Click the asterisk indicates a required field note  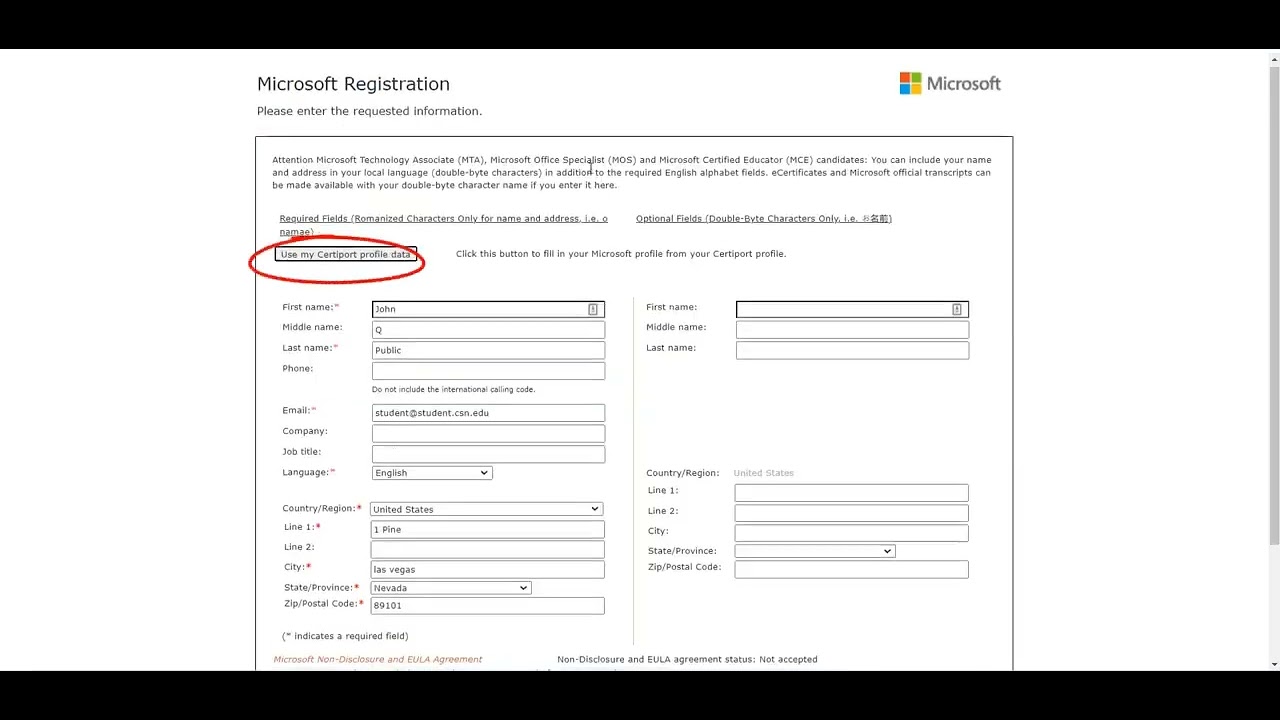(345, 636)
